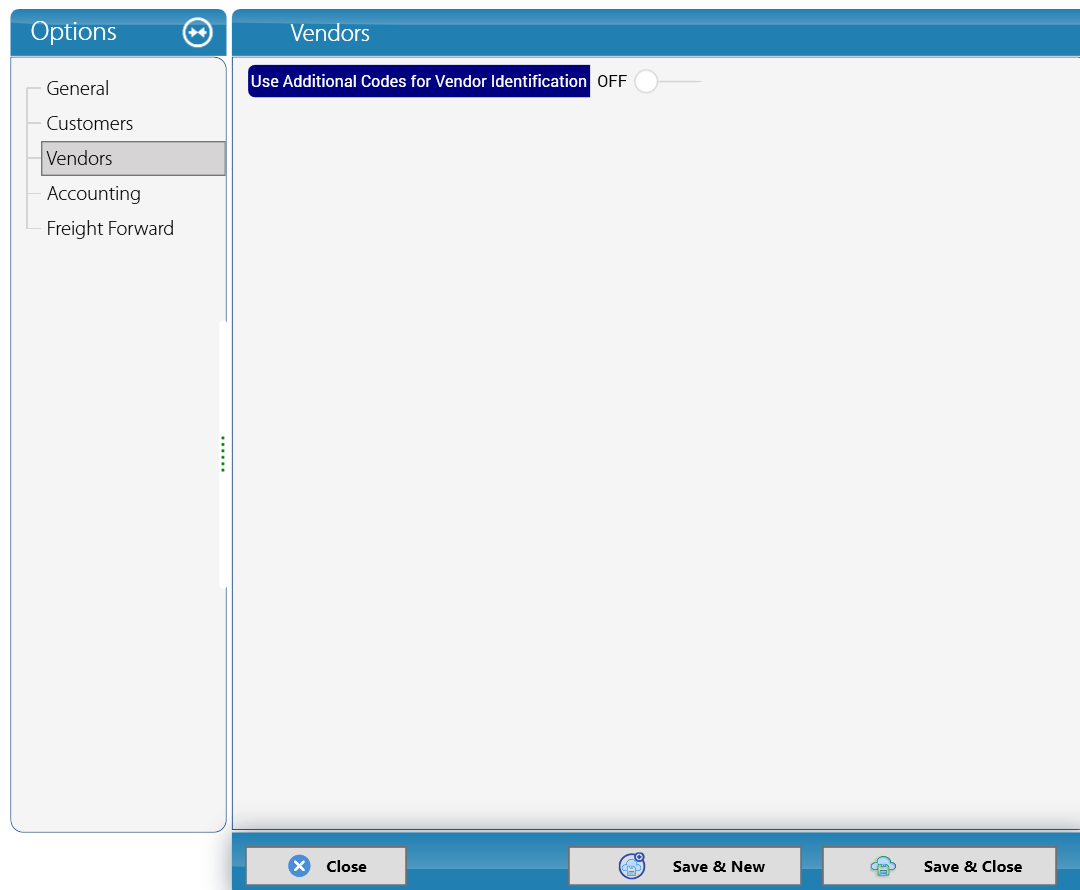Click the Options panel header title
The height and width of the screenshot is (890, 1080).
[x=74, y=32]
